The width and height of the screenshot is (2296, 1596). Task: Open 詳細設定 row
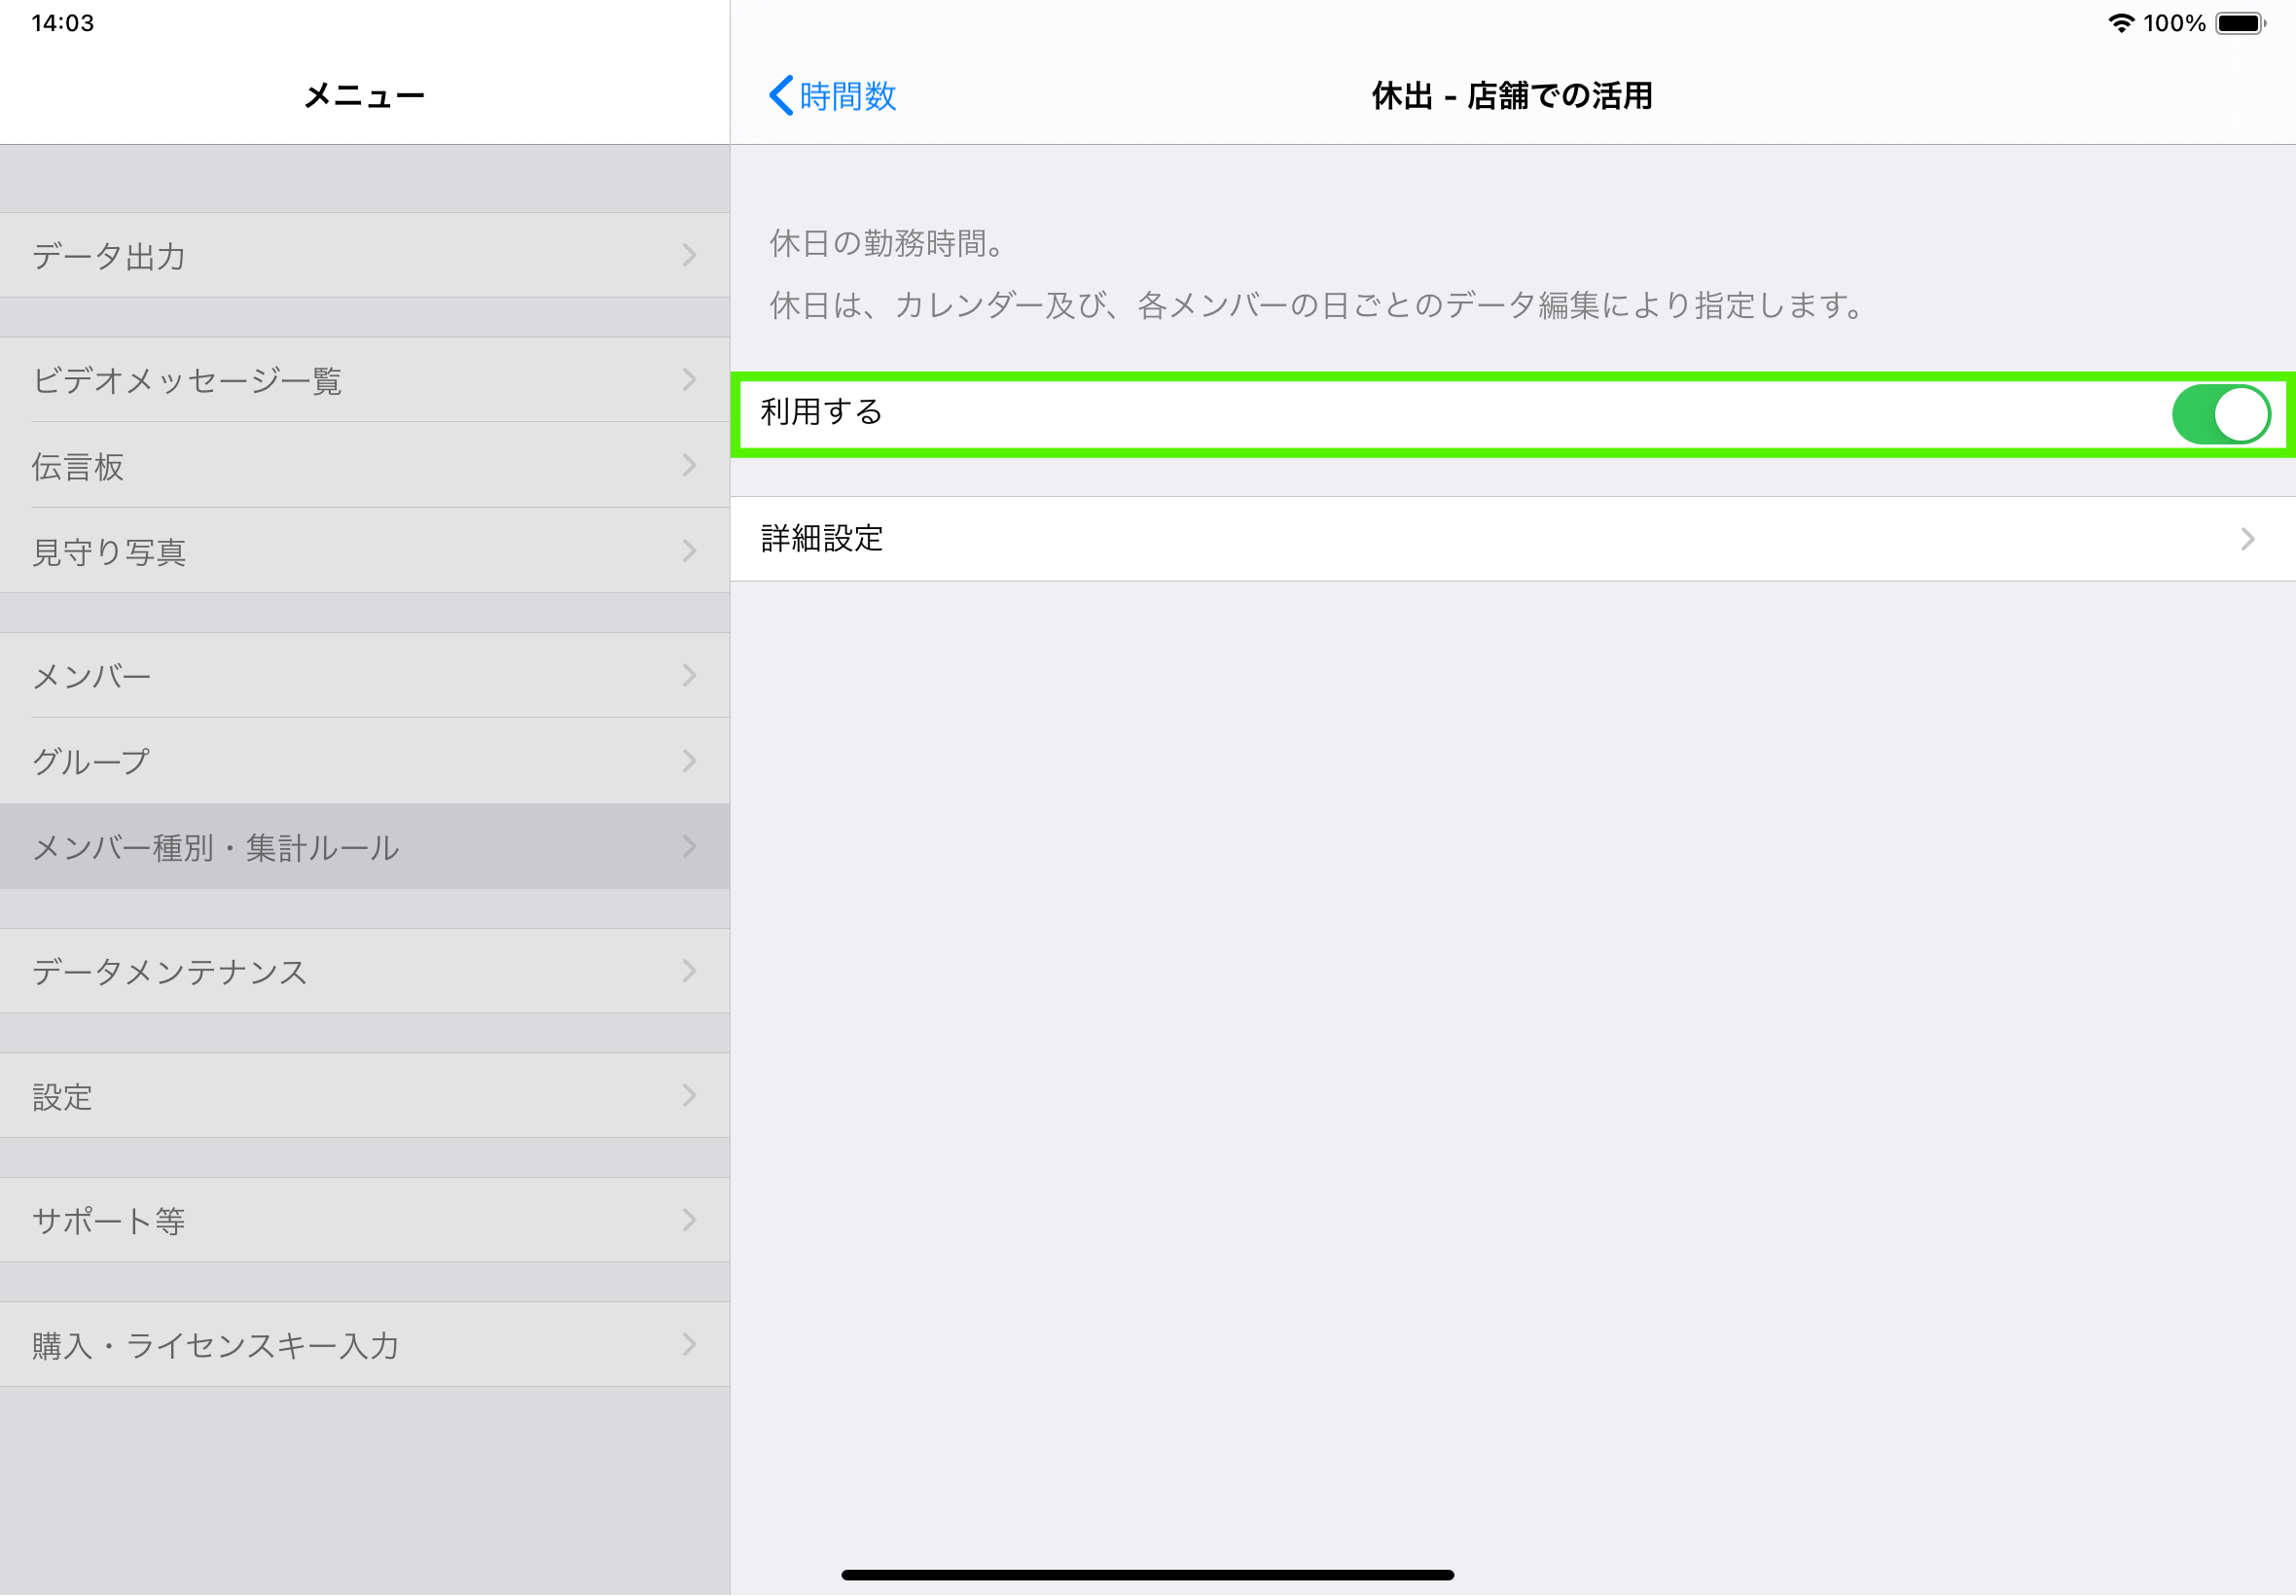[x=1513, y=539]
